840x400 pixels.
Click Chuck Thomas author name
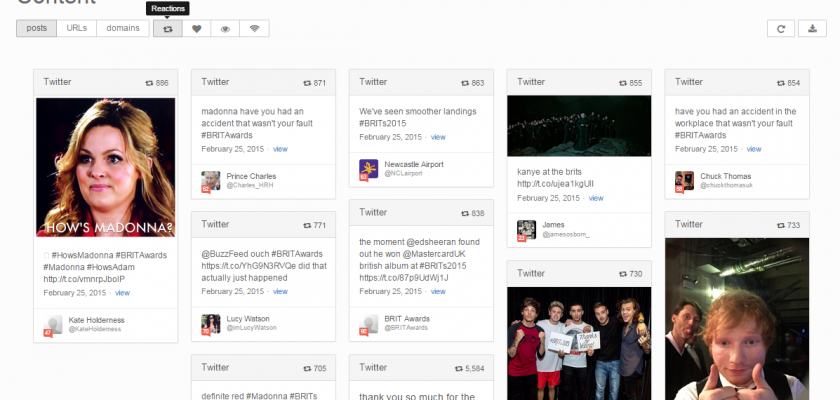(x=722, y=176)
